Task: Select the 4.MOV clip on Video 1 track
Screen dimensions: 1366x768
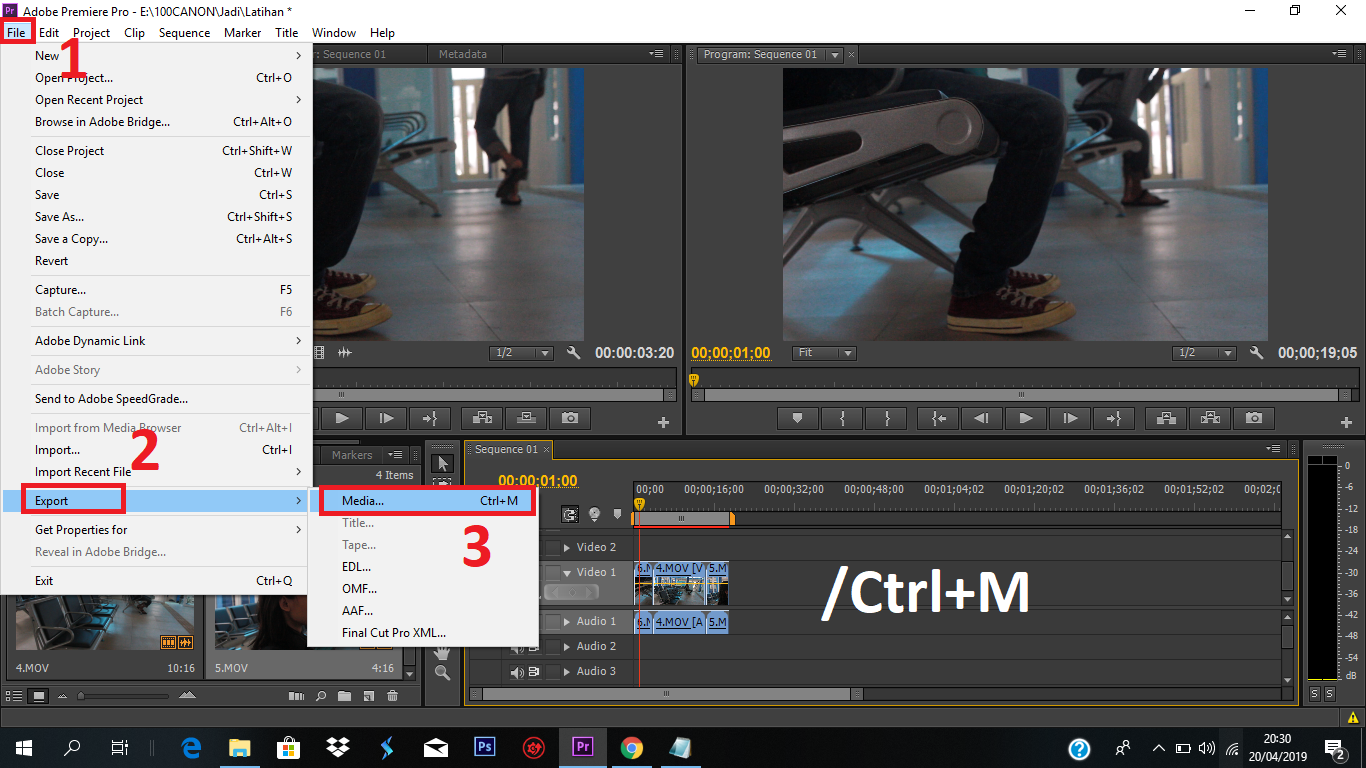Action: pos(679,583)
